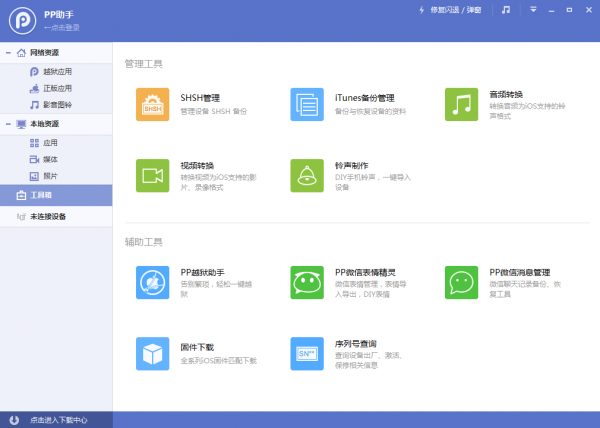Click 修复闪退 / 弹窗 link
Screen dimensions: 600x428
pyautogui.click(x=456, y=10)
